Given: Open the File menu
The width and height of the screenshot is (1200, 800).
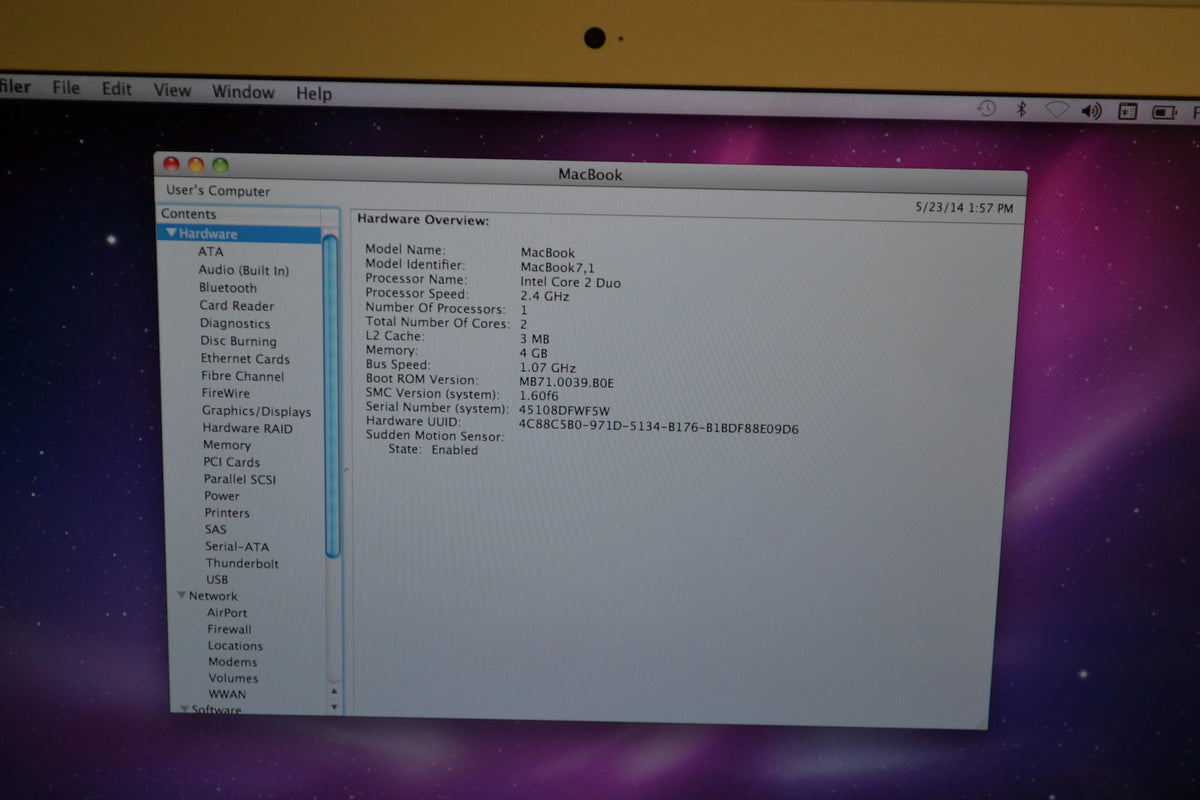Looking at the screenshot, I should click(65, 92).
